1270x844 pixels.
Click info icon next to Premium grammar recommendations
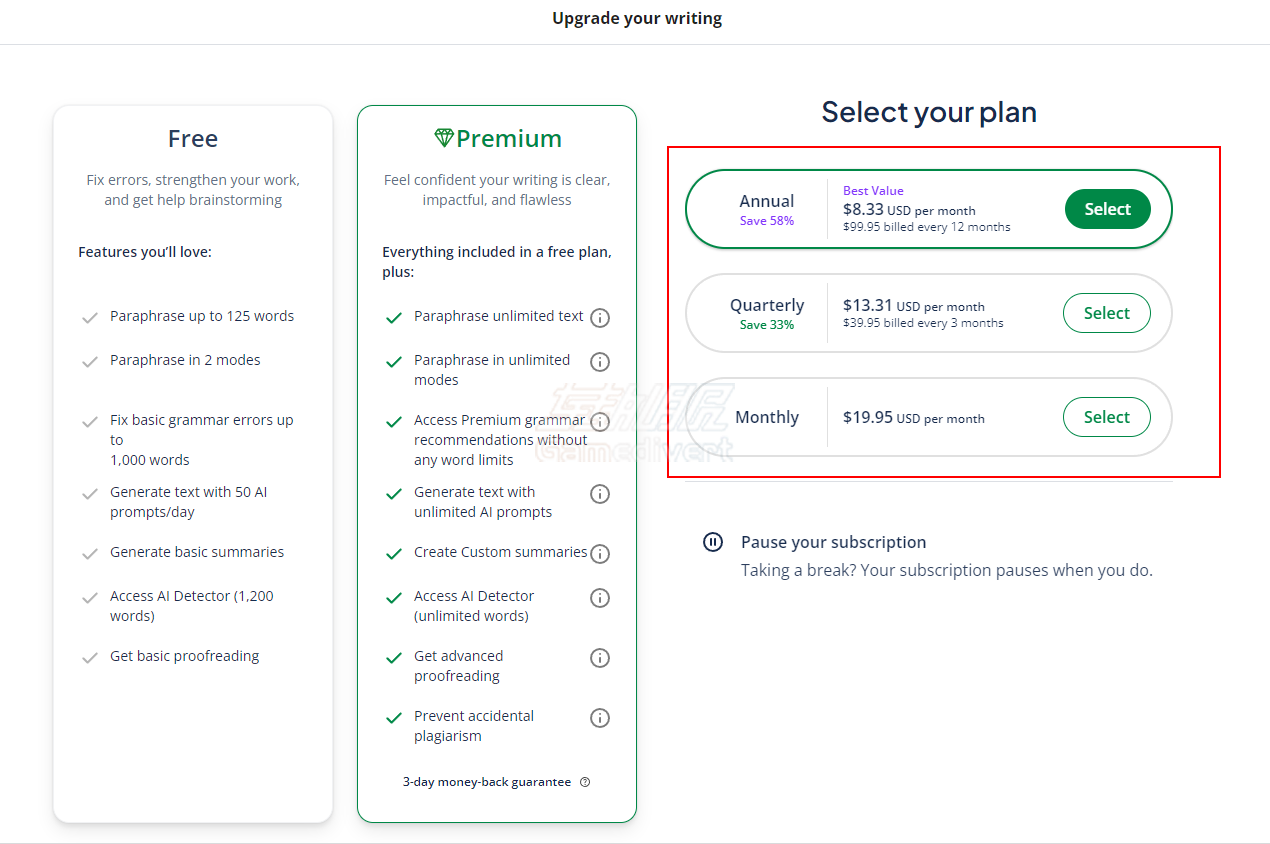600,422
